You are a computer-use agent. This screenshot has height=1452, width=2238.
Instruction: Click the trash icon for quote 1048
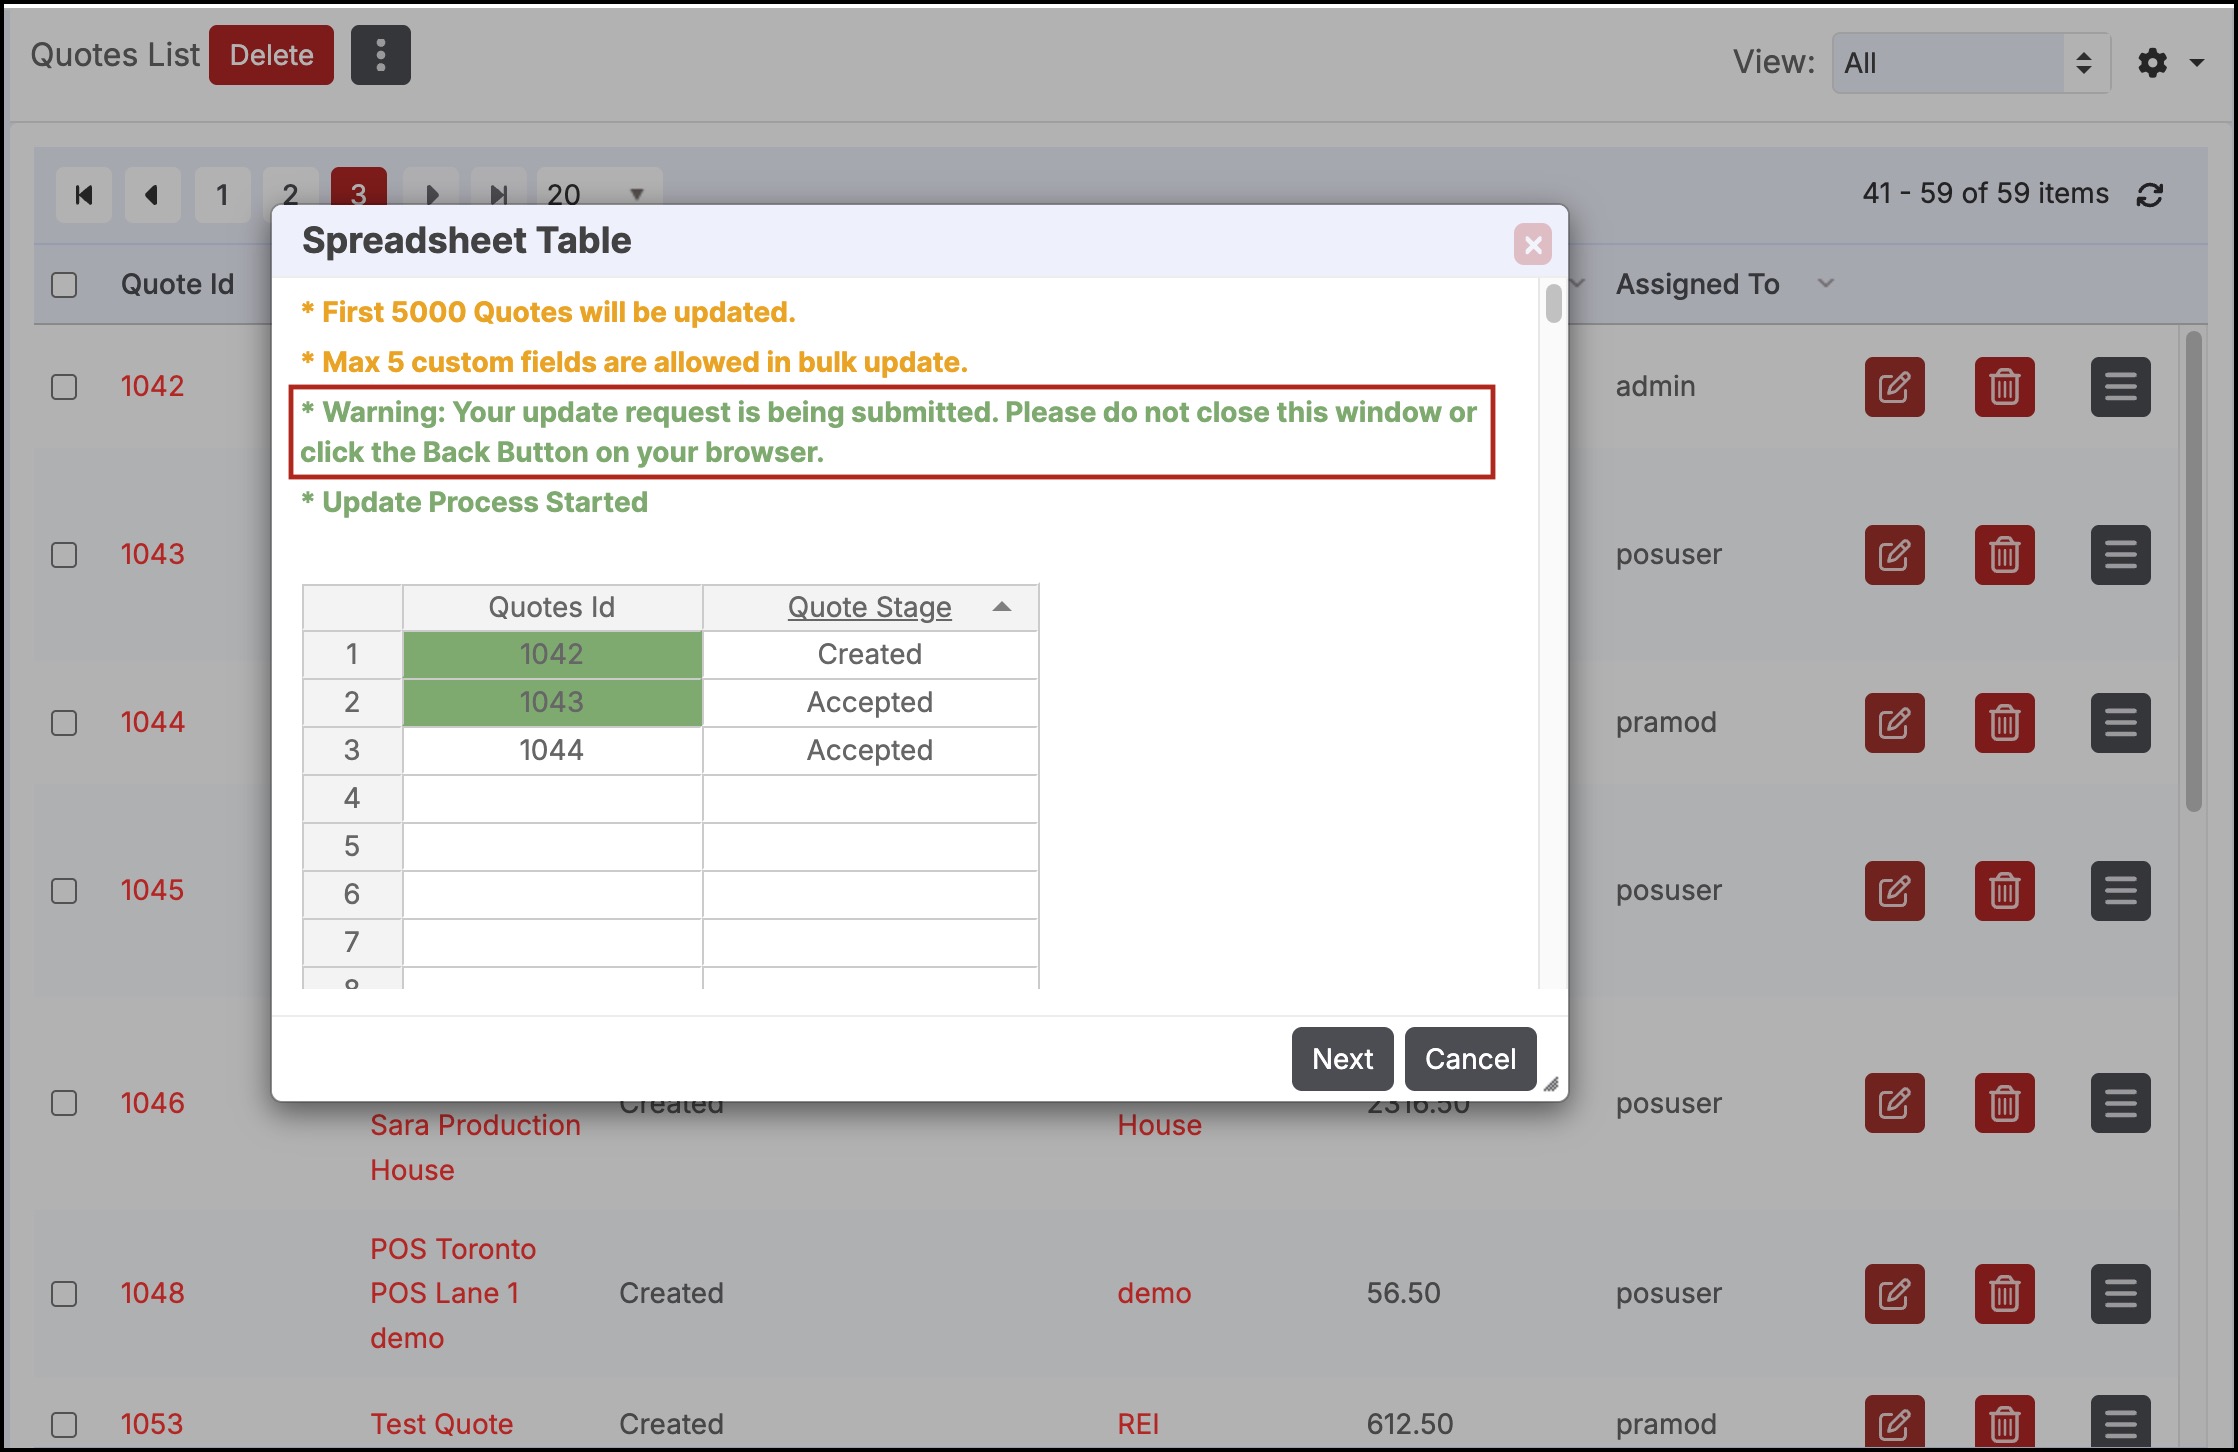tap(2004, 1294)
